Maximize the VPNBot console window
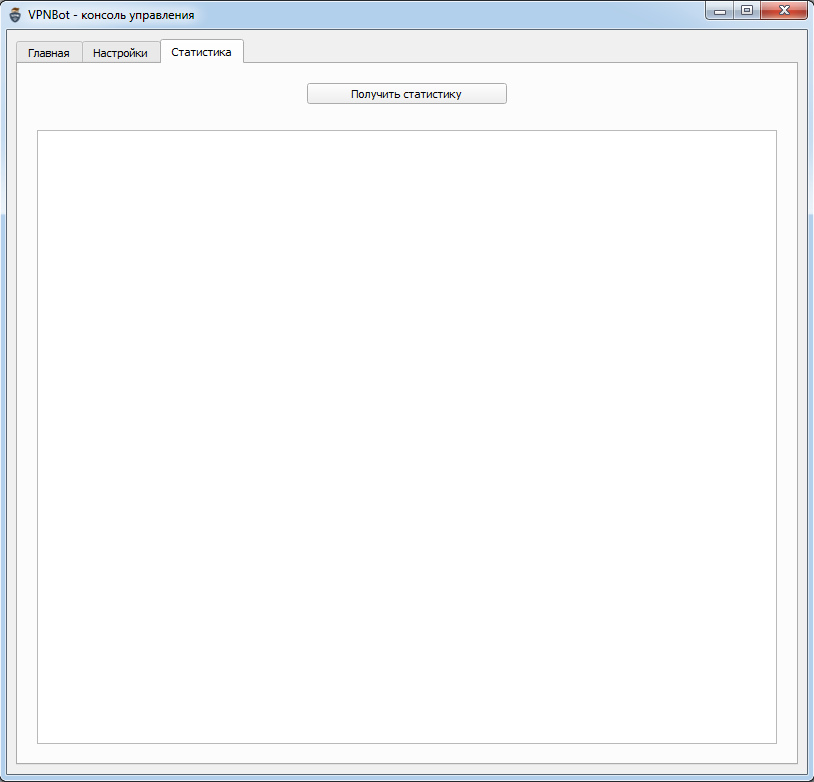 pyautogui.click(x=747, y=10)
